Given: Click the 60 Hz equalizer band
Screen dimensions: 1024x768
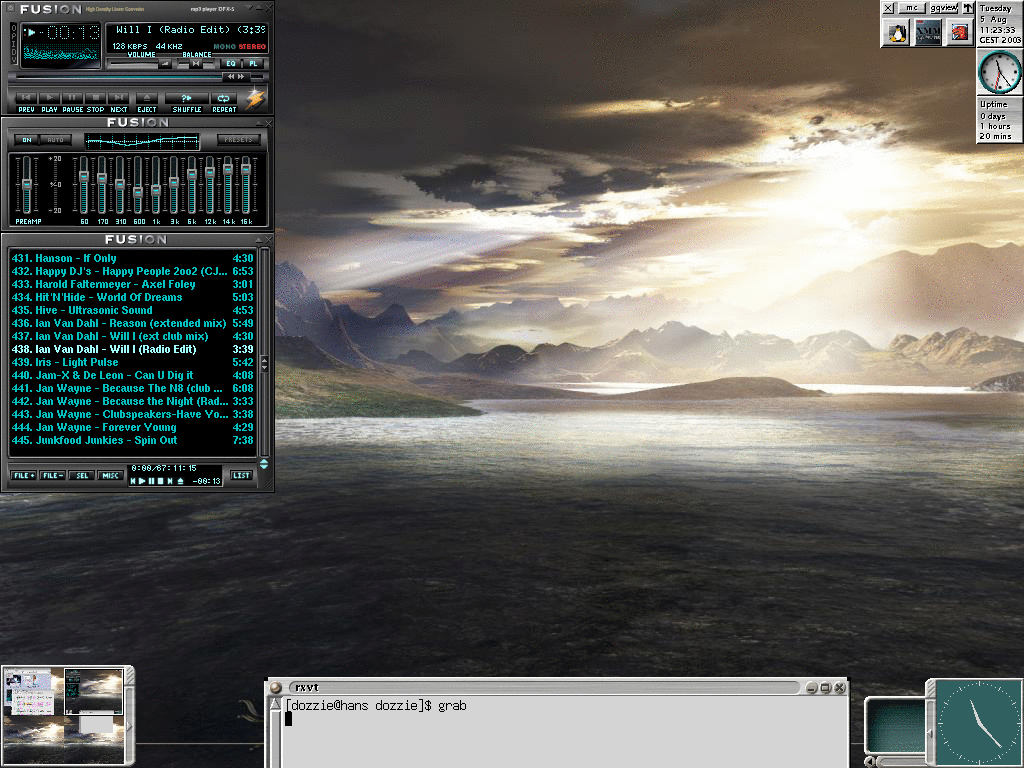Looking at the screenshot, I should click(x=84, y=185).
